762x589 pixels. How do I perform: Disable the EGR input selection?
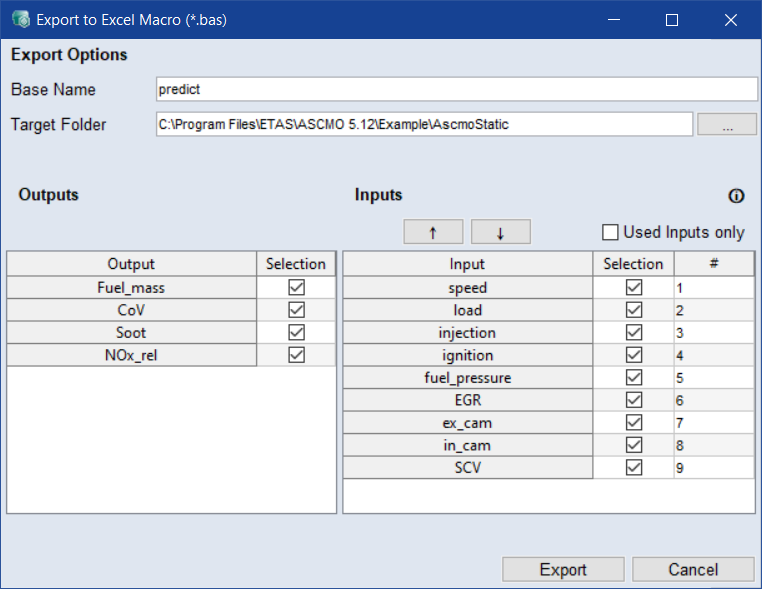click(x=633, y=400)
